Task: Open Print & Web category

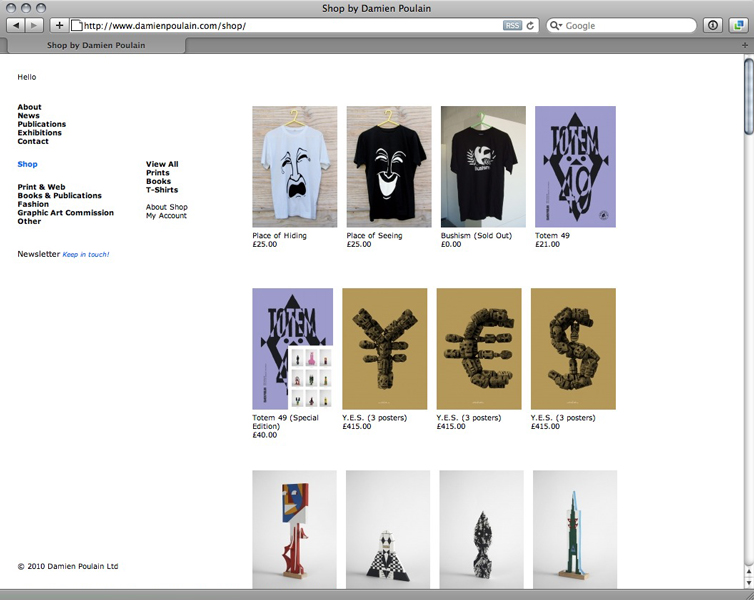Action: [x=41, y=187]
